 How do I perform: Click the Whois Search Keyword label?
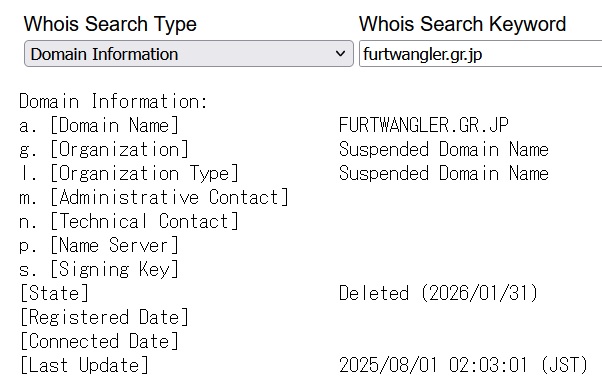click(x=462, y=24)
